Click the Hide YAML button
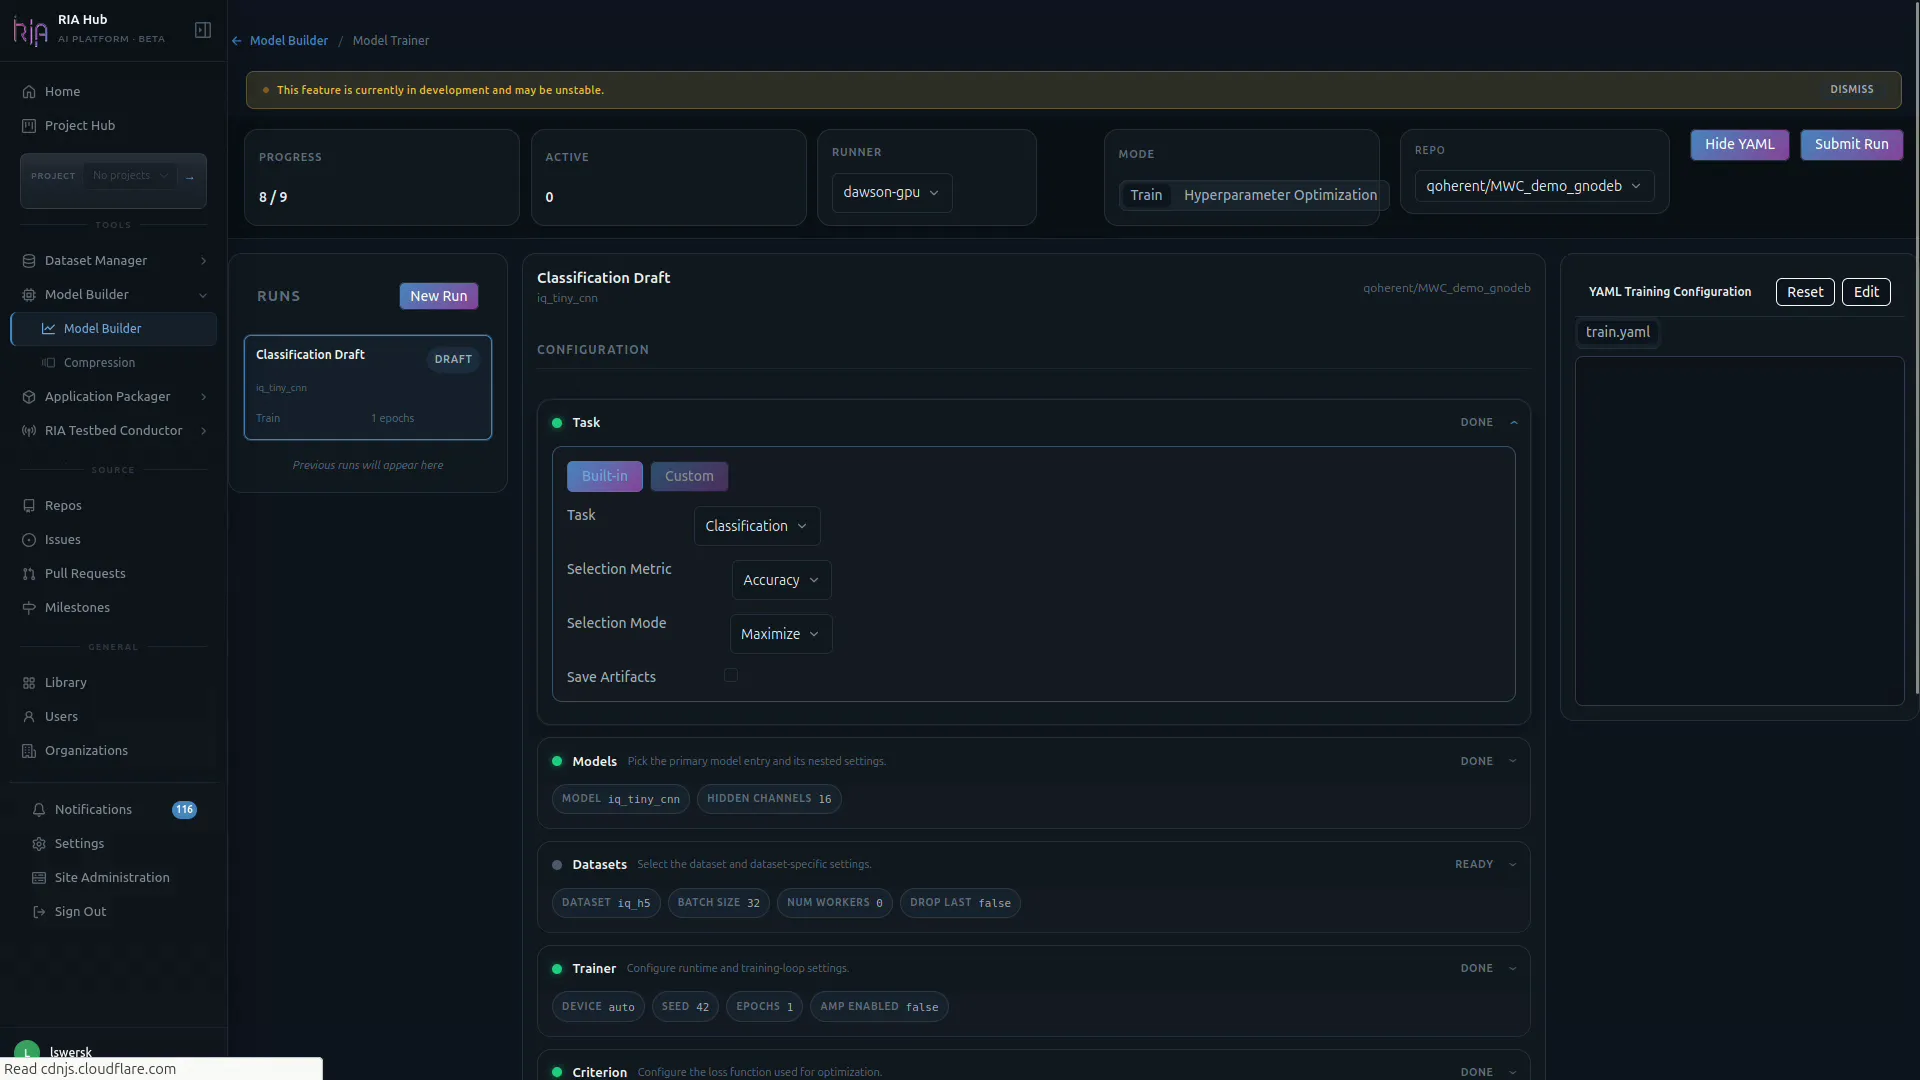The image size is (1920, 1080). tap(1739, 145)
